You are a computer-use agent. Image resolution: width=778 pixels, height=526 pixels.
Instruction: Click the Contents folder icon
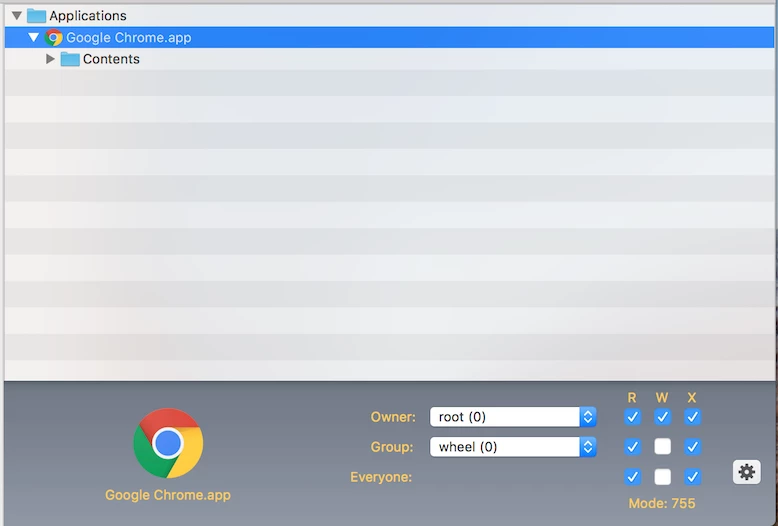[70, 59]
